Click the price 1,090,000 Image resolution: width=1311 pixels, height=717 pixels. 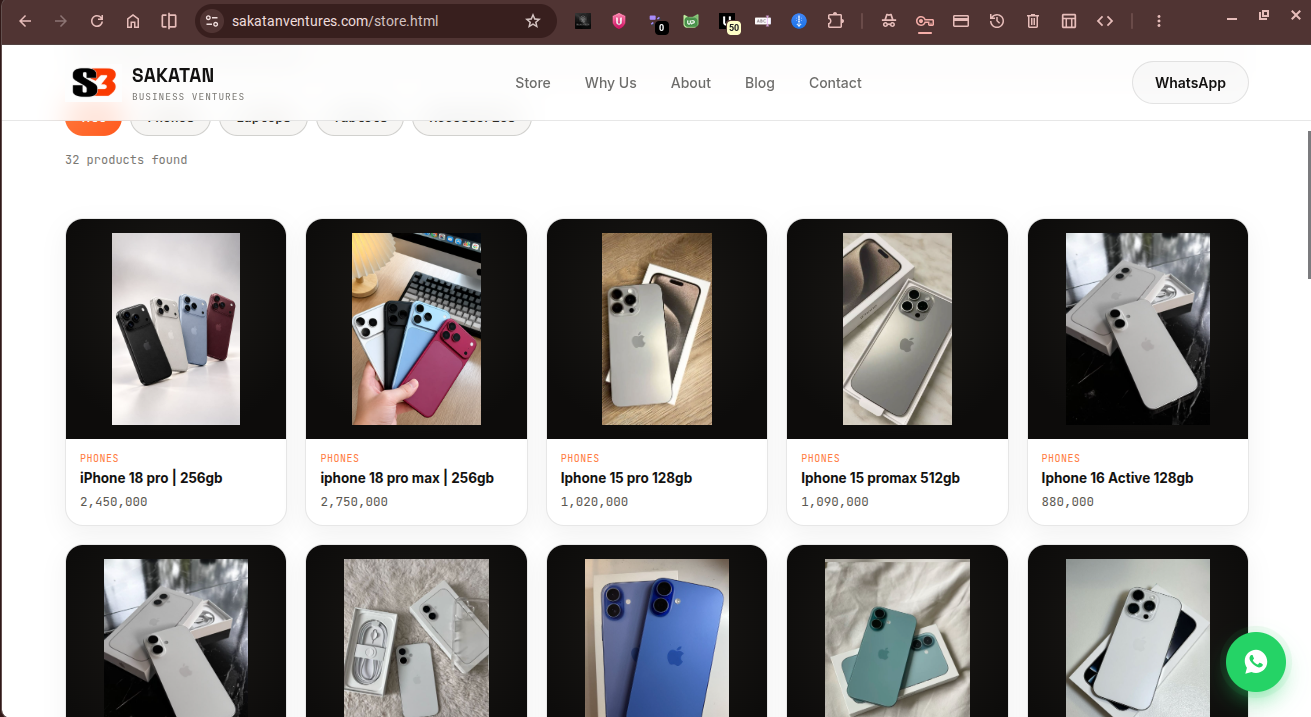coord(835,502)
